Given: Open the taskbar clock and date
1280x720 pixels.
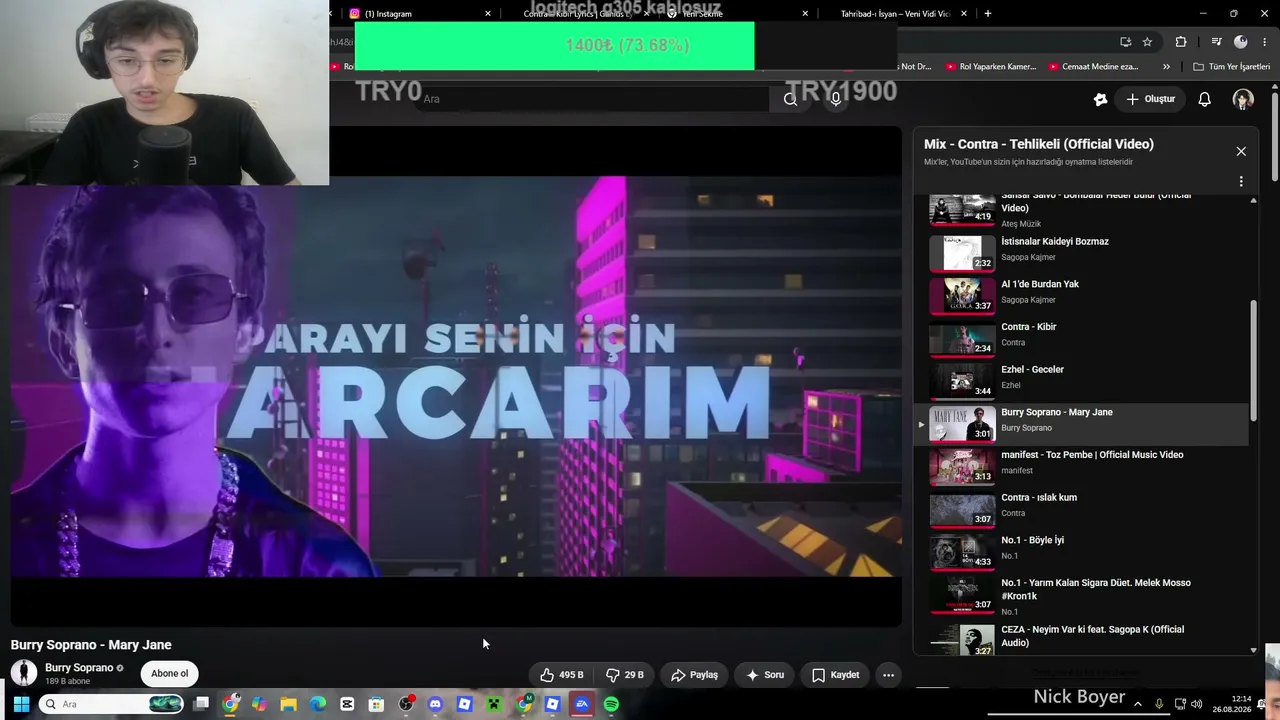Looking at the screenshot, I should pyautogui.click(x=1241, y=704).
